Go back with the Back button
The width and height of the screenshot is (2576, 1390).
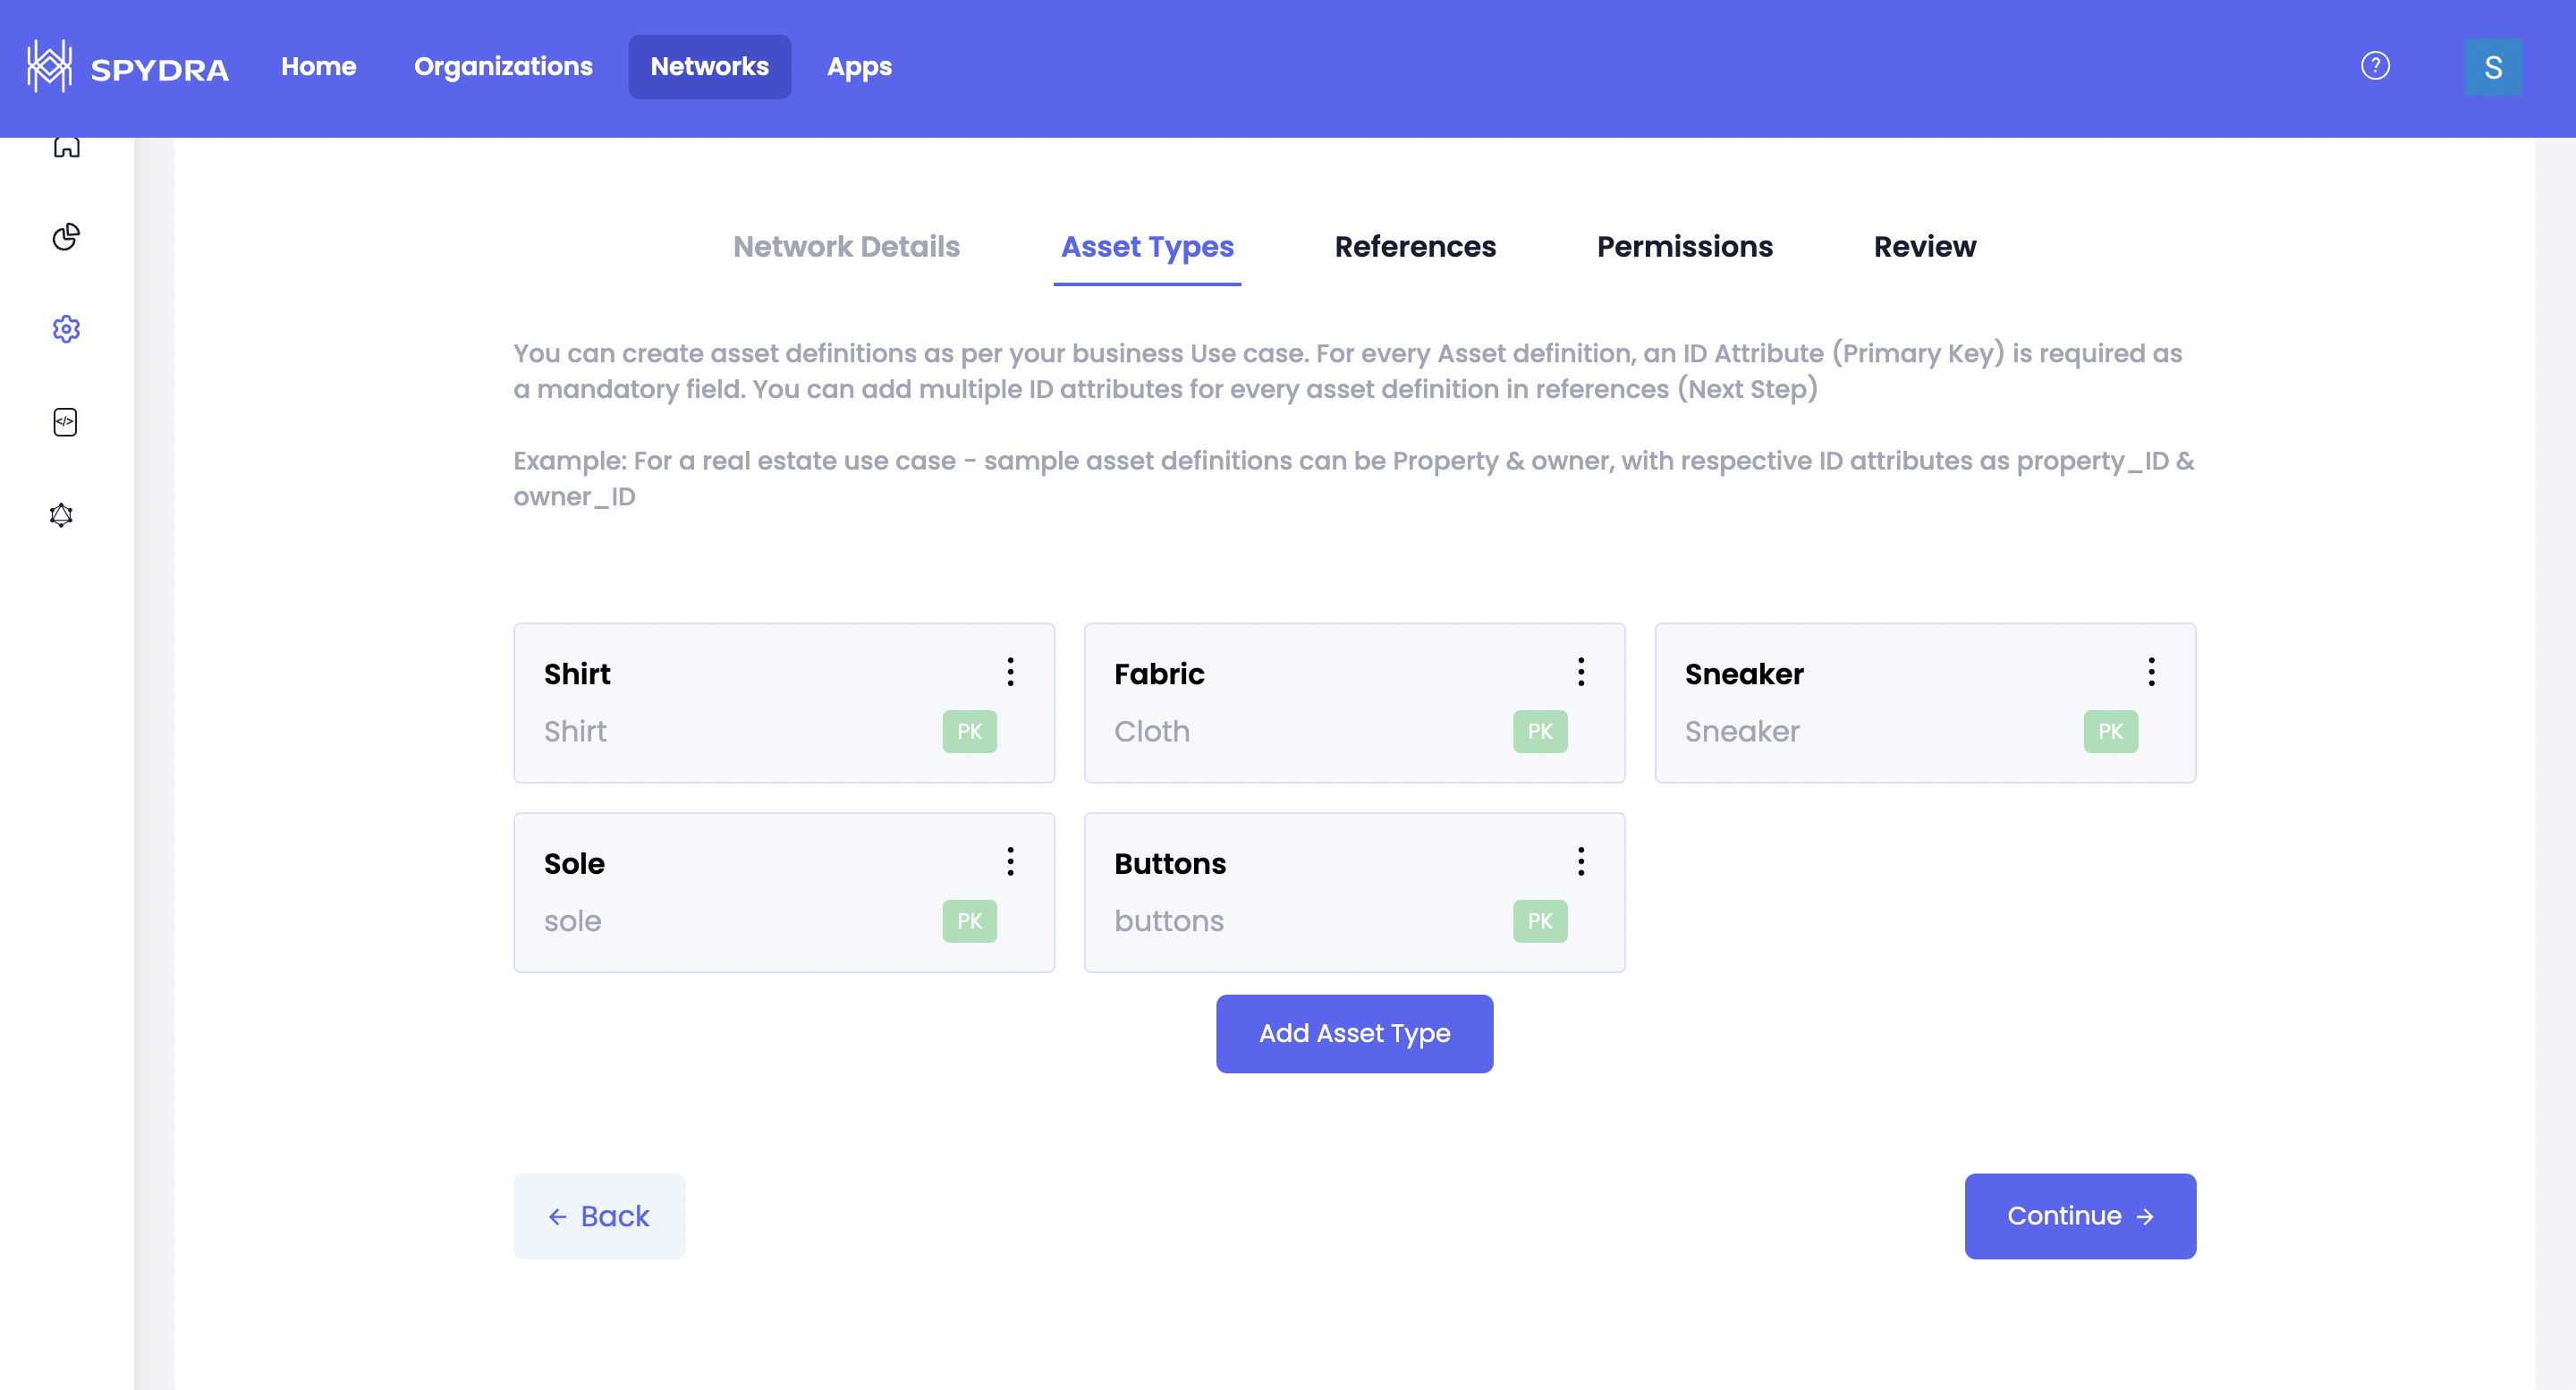(599, 1216)
